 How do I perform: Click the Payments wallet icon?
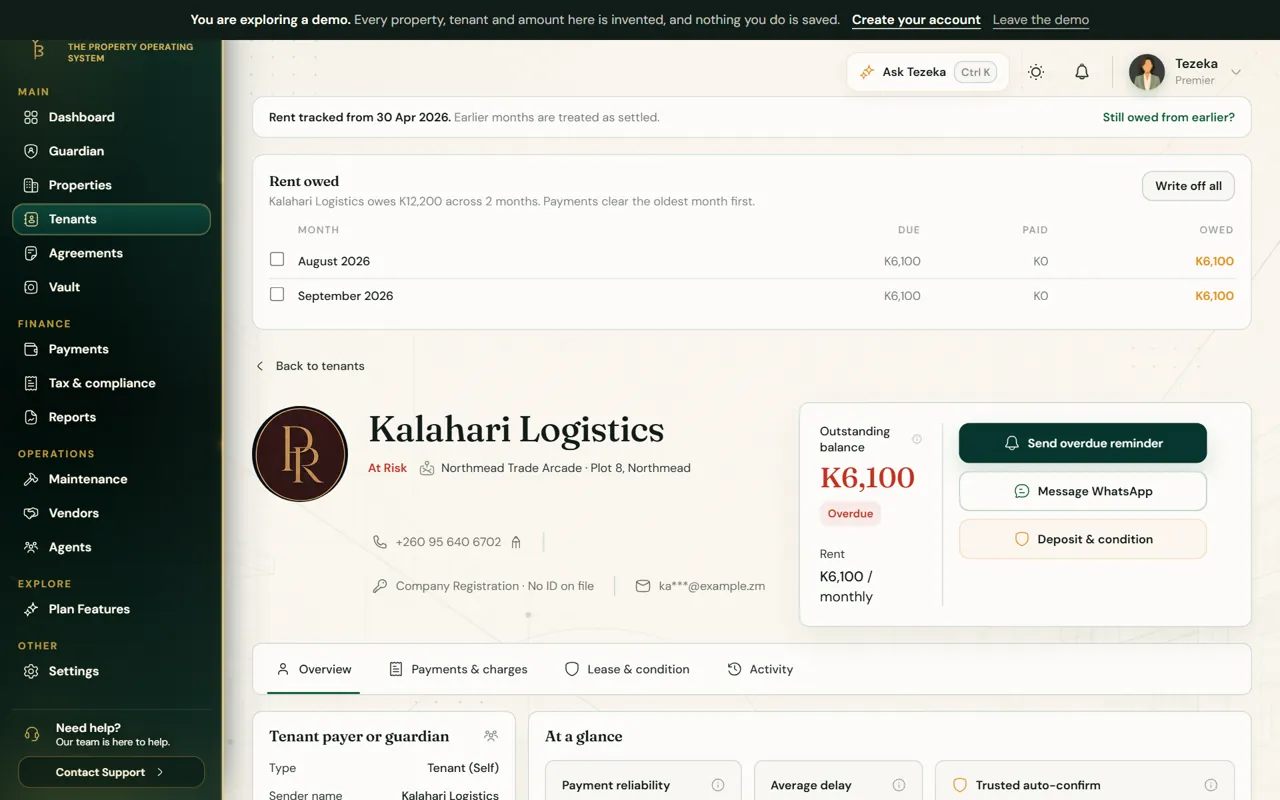tap(31, 349)
